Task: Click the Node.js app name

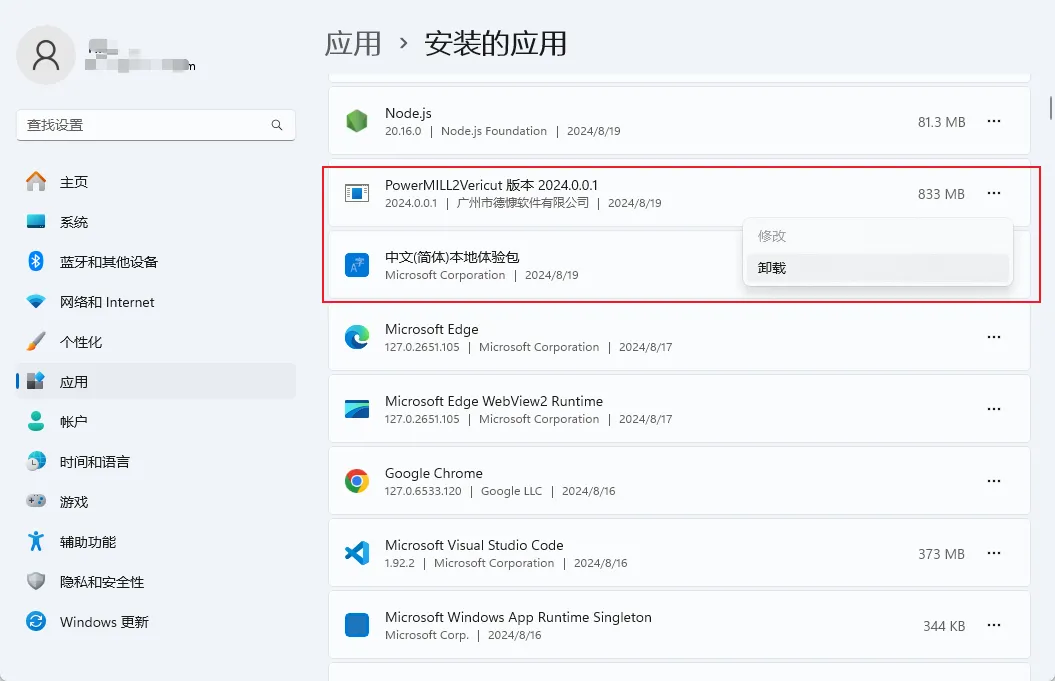Action: 408,113
